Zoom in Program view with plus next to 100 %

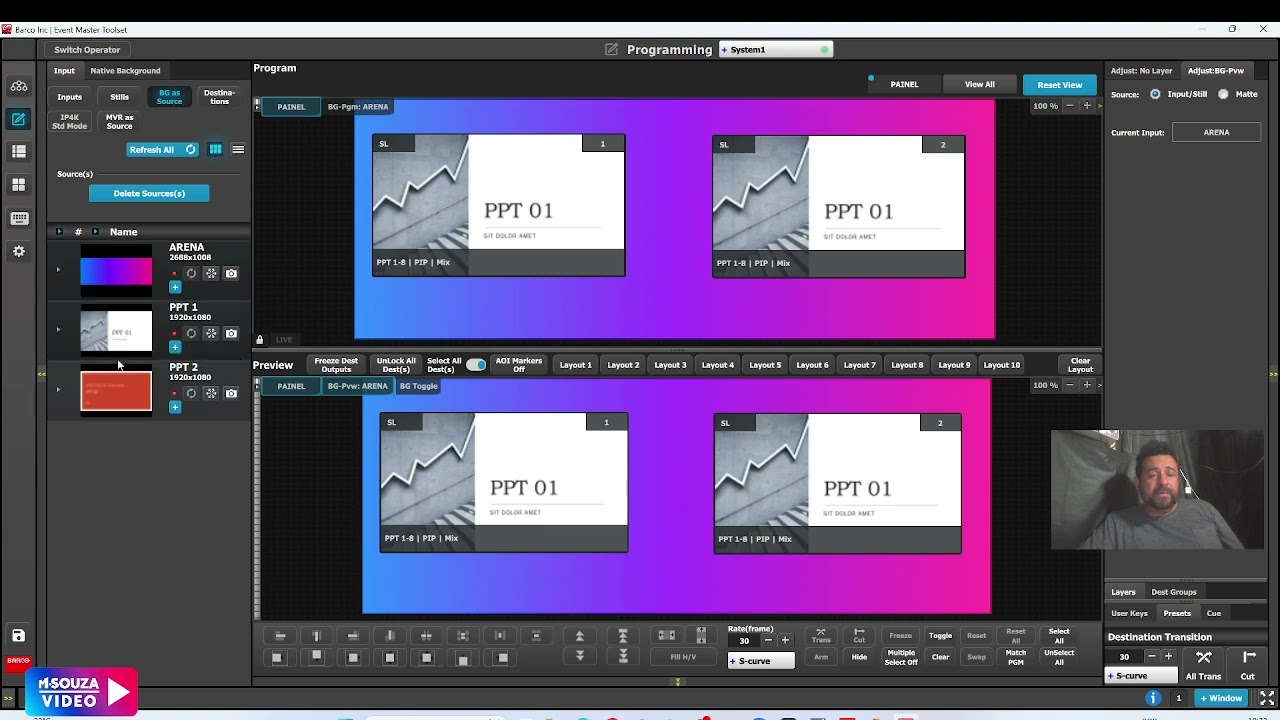1087,105
